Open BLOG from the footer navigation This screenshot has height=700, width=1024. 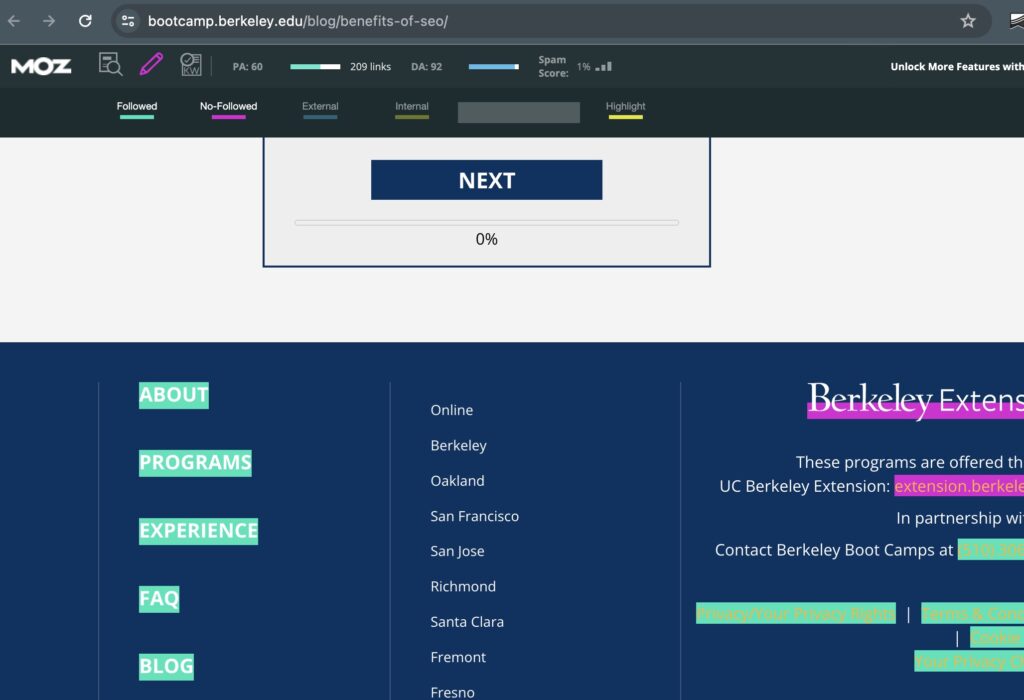tap(166, 666)
